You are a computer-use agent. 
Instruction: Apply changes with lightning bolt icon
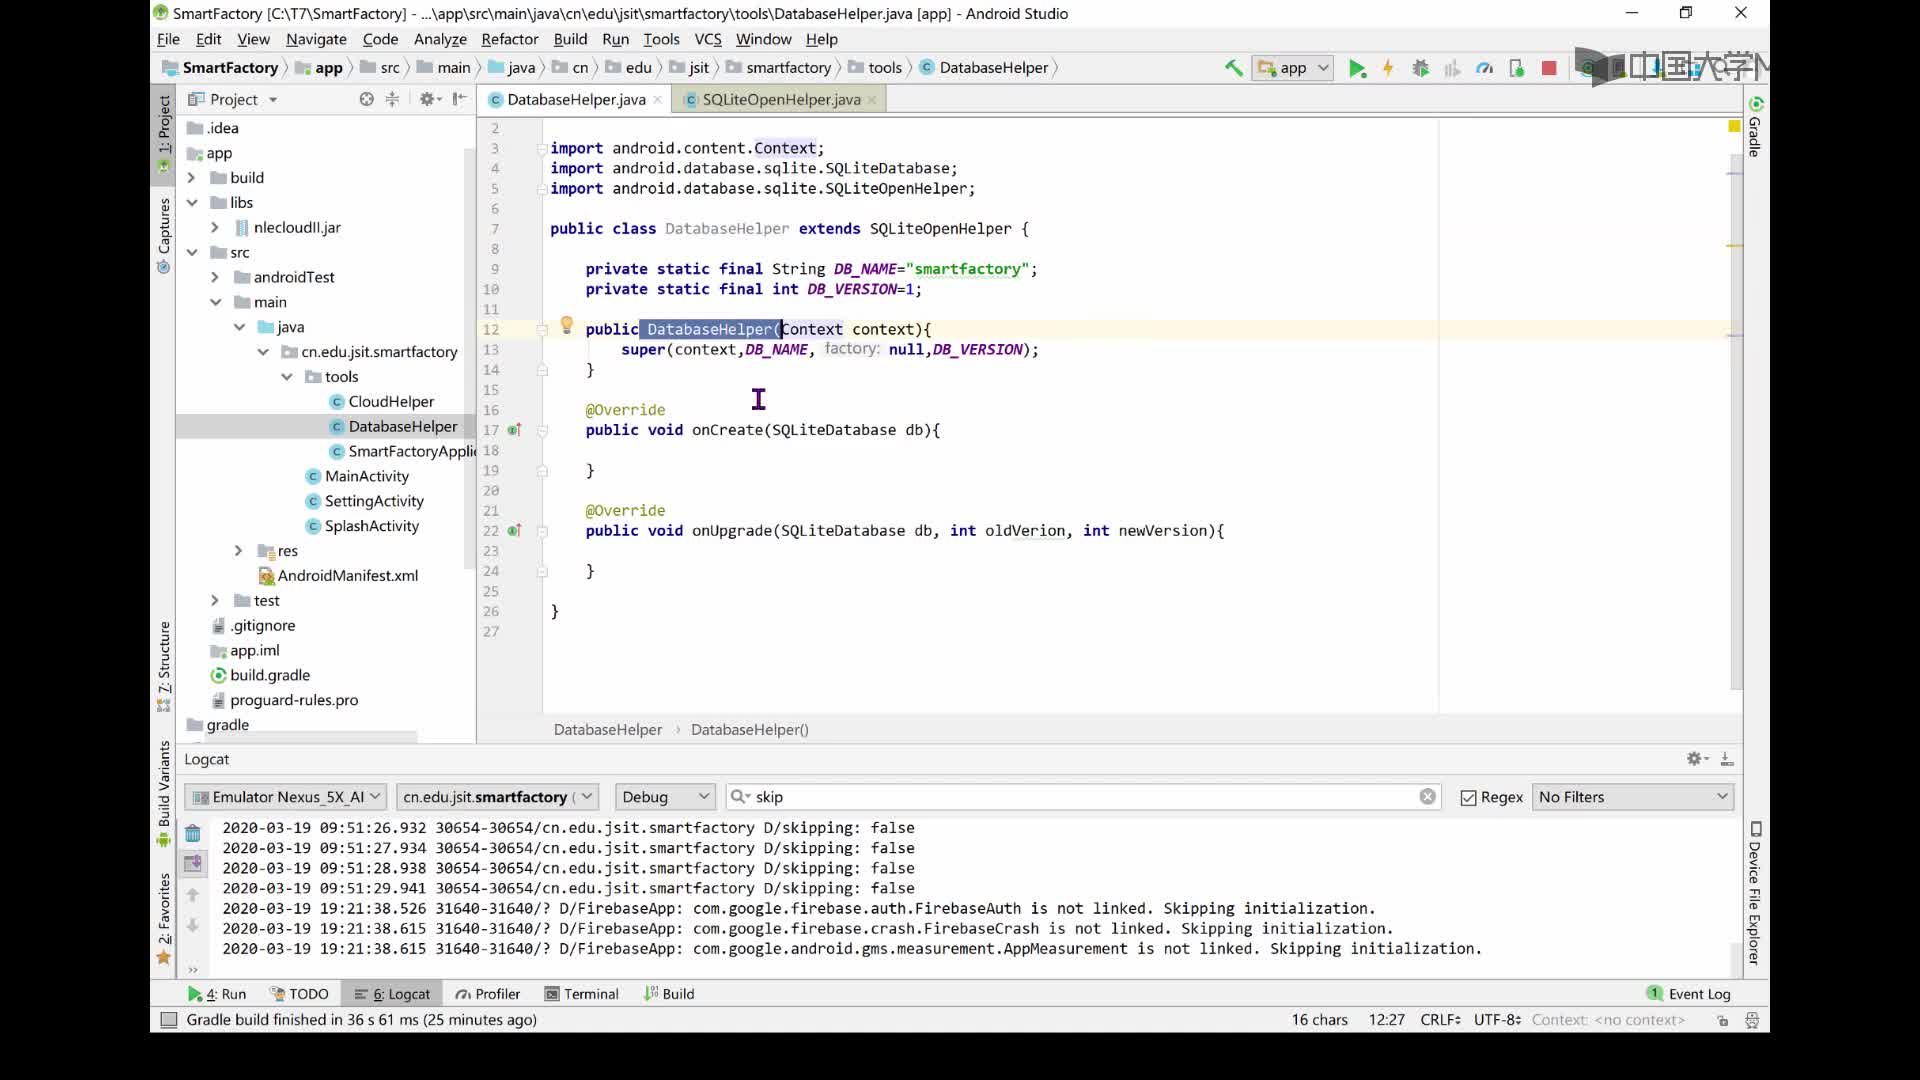pyautogui.click(x=1388, y=68)
